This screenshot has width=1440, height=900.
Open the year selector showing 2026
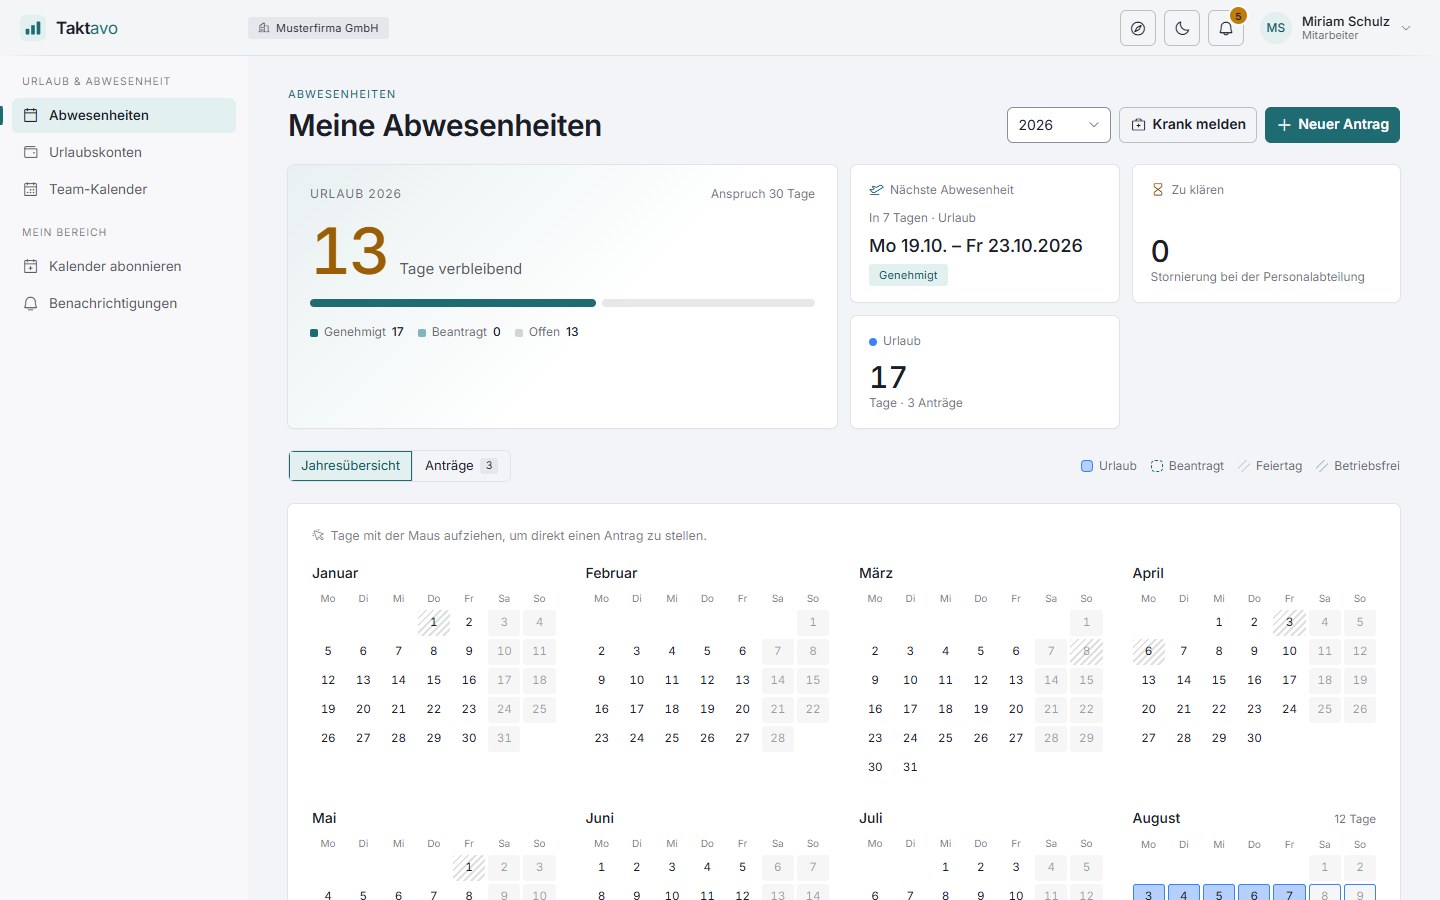1059,125
